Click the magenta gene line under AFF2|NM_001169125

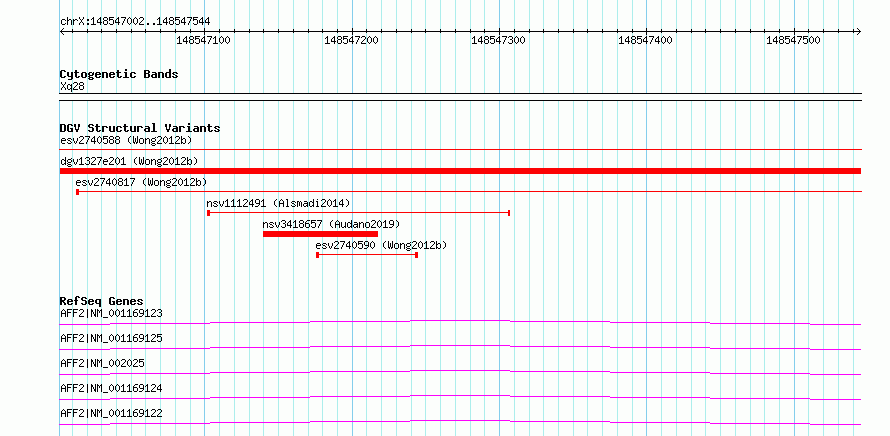pos(460,347)
